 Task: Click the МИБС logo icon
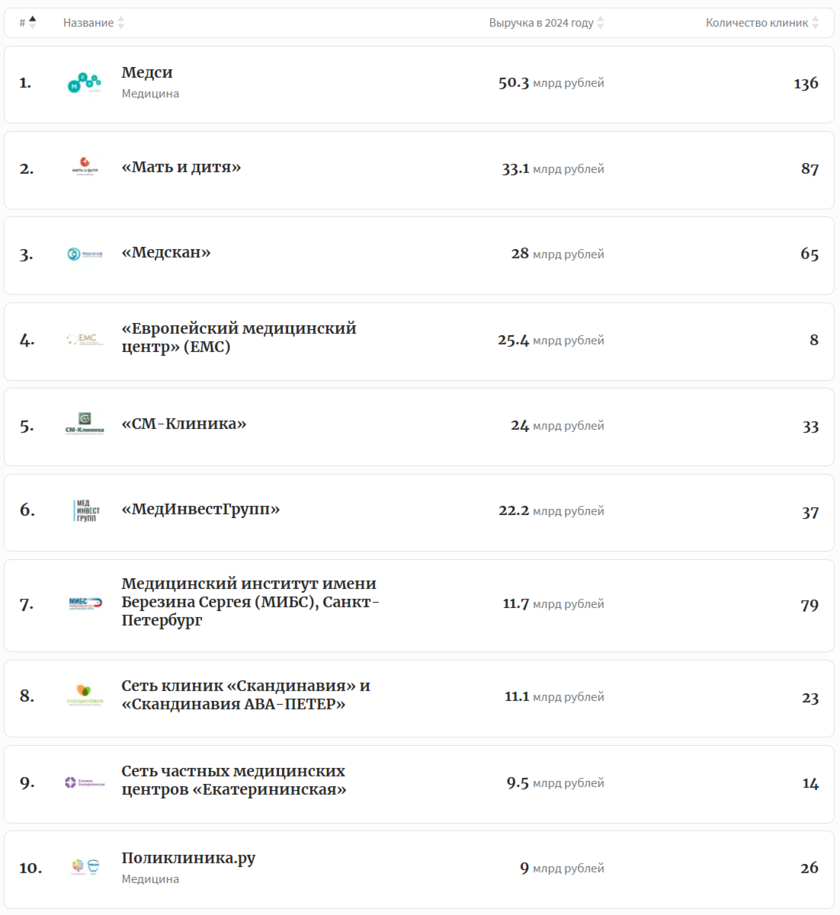85,604
